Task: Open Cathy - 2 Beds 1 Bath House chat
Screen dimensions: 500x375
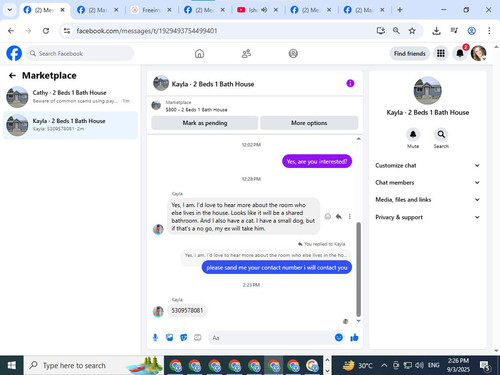Action: [70, 97]
